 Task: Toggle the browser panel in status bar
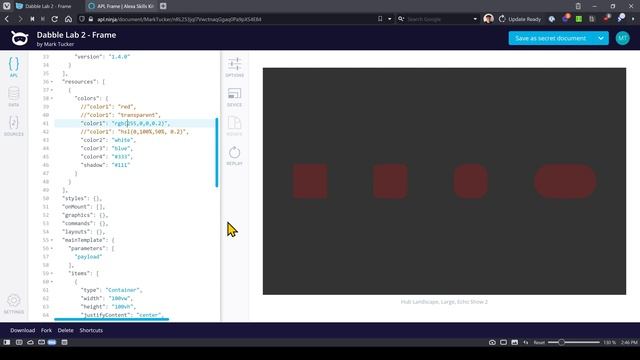(x=7, y=342)
